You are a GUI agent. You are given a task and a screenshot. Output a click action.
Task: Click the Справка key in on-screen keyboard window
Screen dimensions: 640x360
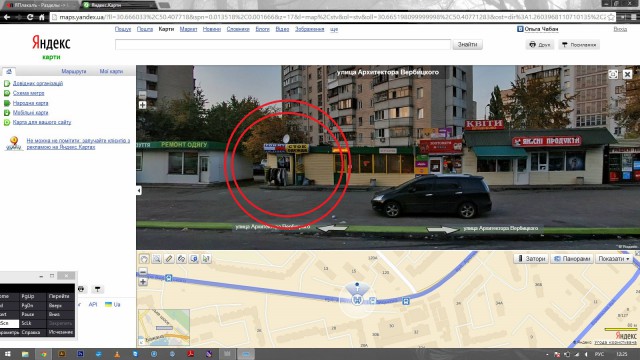click(x=31, y=332)
